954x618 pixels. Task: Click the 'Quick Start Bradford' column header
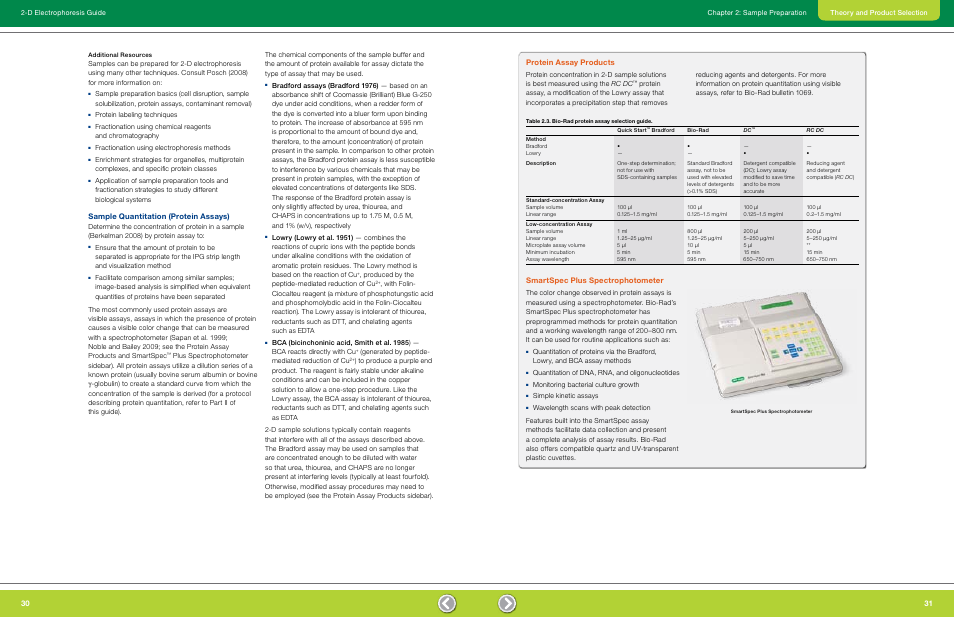tap(646, 130)
